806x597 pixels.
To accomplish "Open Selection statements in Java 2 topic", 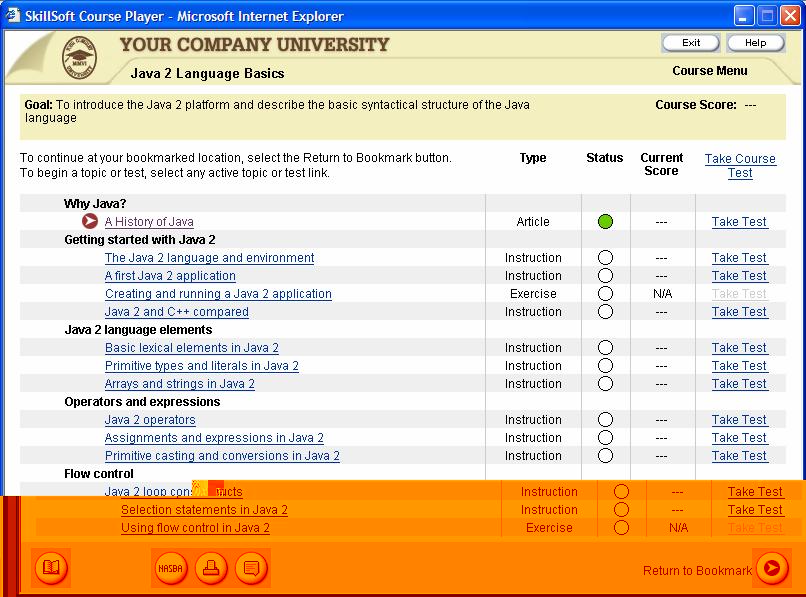I will [x=204, y=510].
